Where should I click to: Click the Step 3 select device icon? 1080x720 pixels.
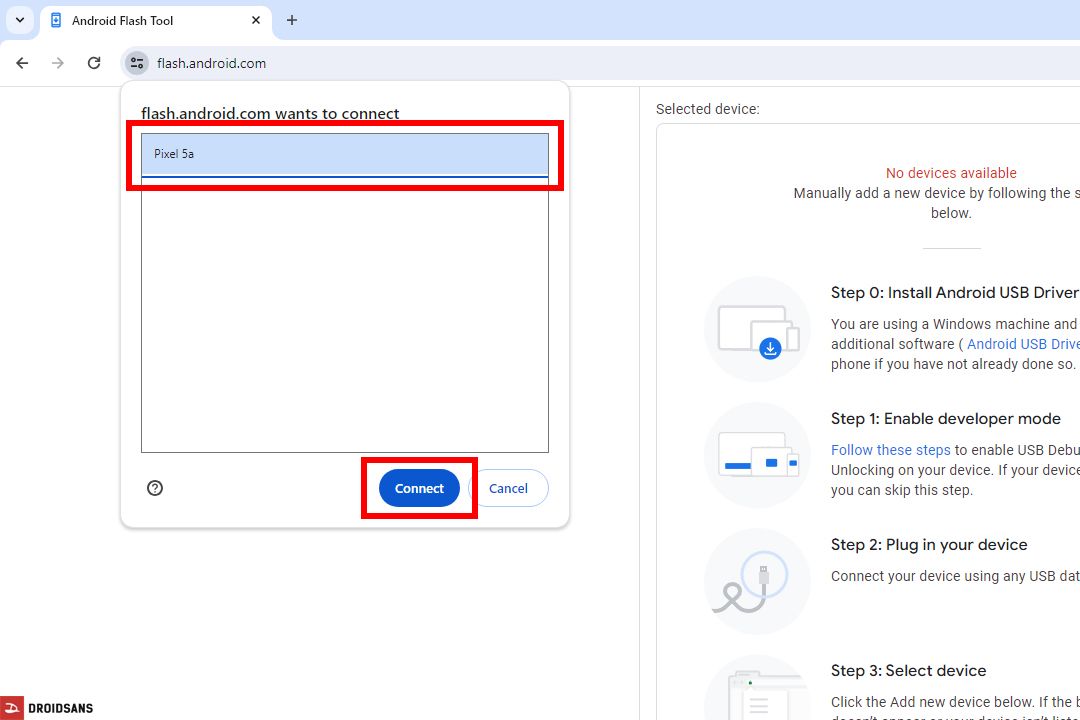(x=757, y=699)
